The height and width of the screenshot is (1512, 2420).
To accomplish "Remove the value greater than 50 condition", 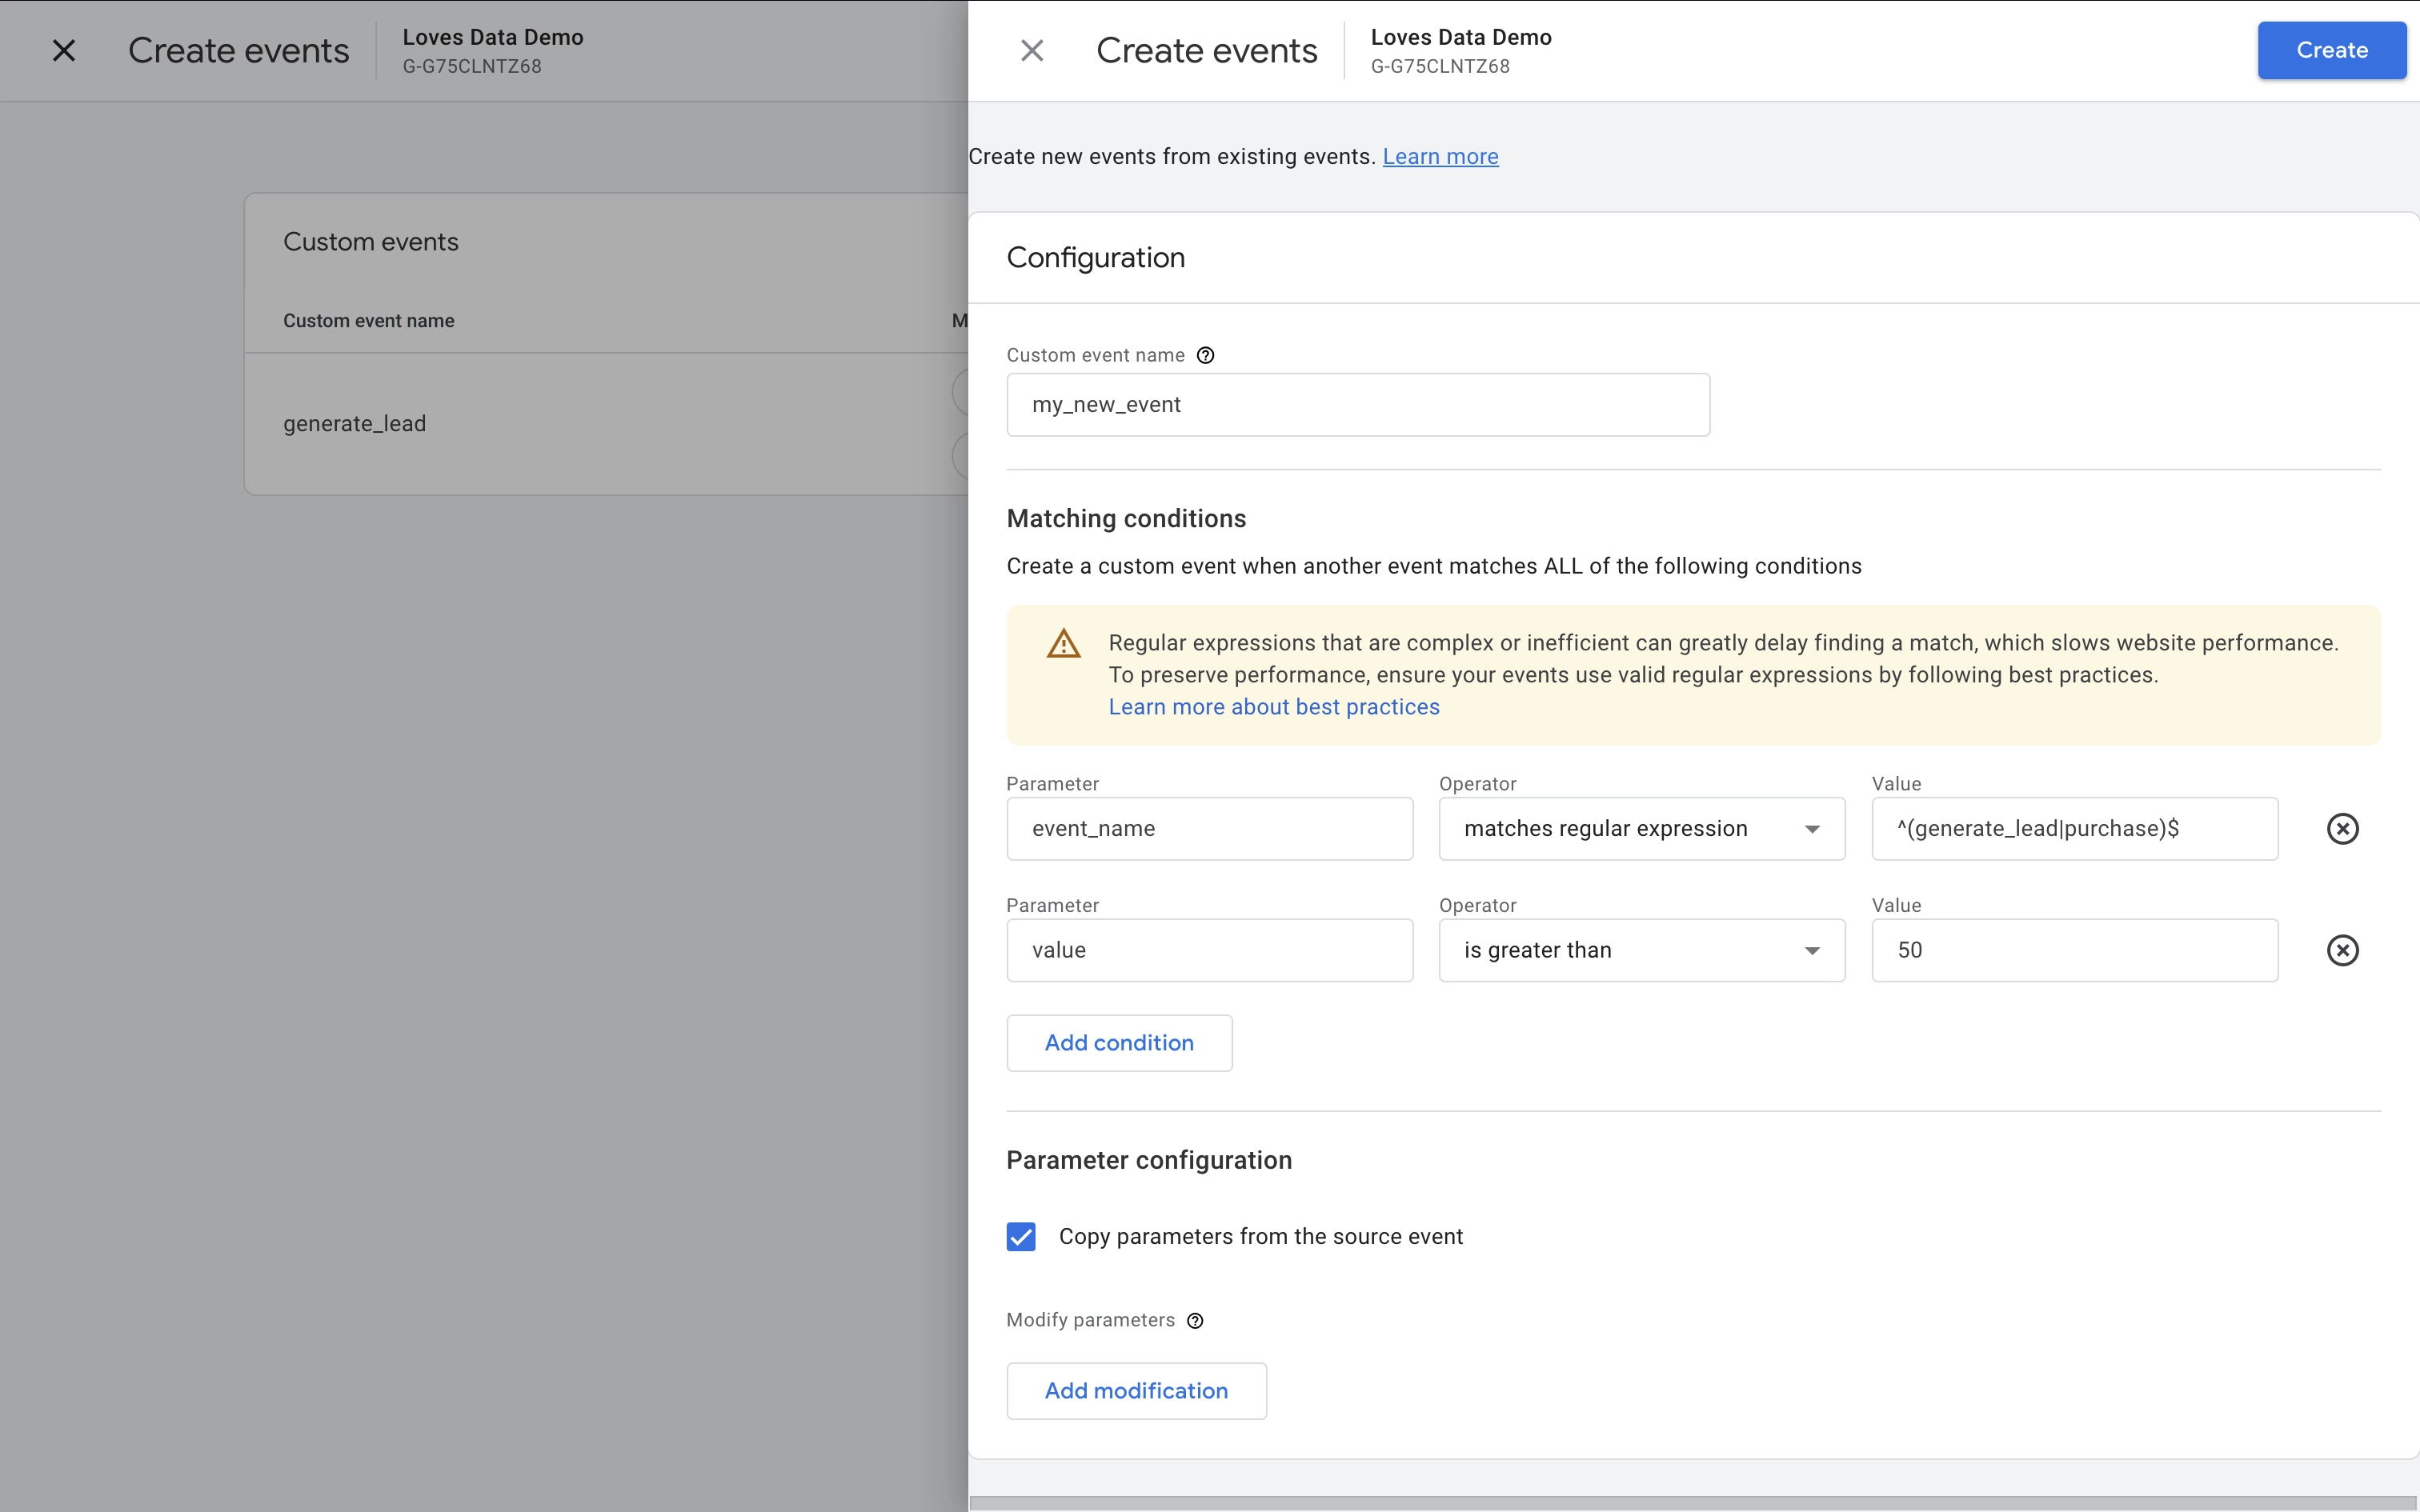I will (2342, 950).
